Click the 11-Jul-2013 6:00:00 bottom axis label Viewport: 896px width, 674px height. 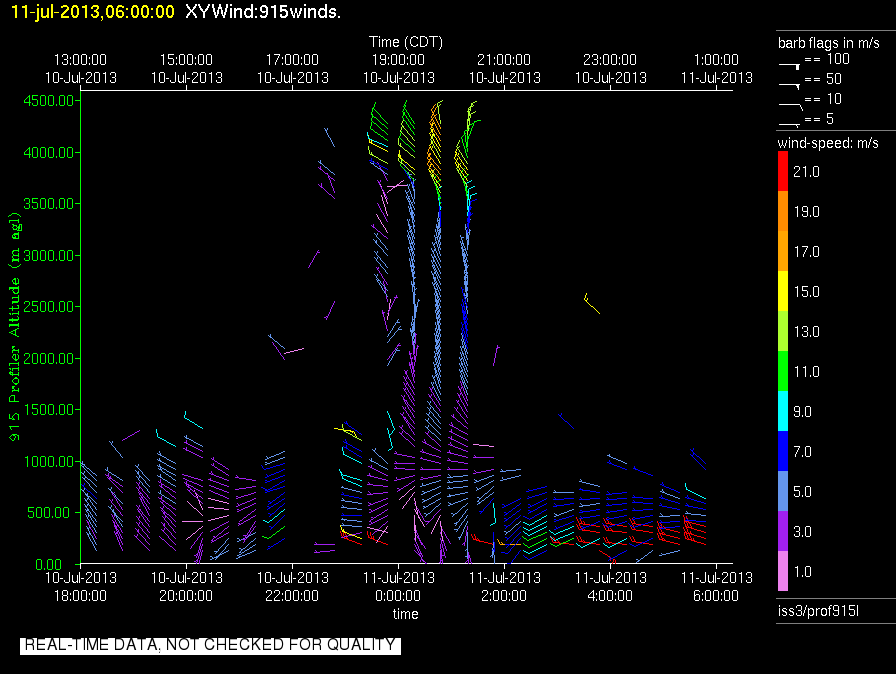717,587
